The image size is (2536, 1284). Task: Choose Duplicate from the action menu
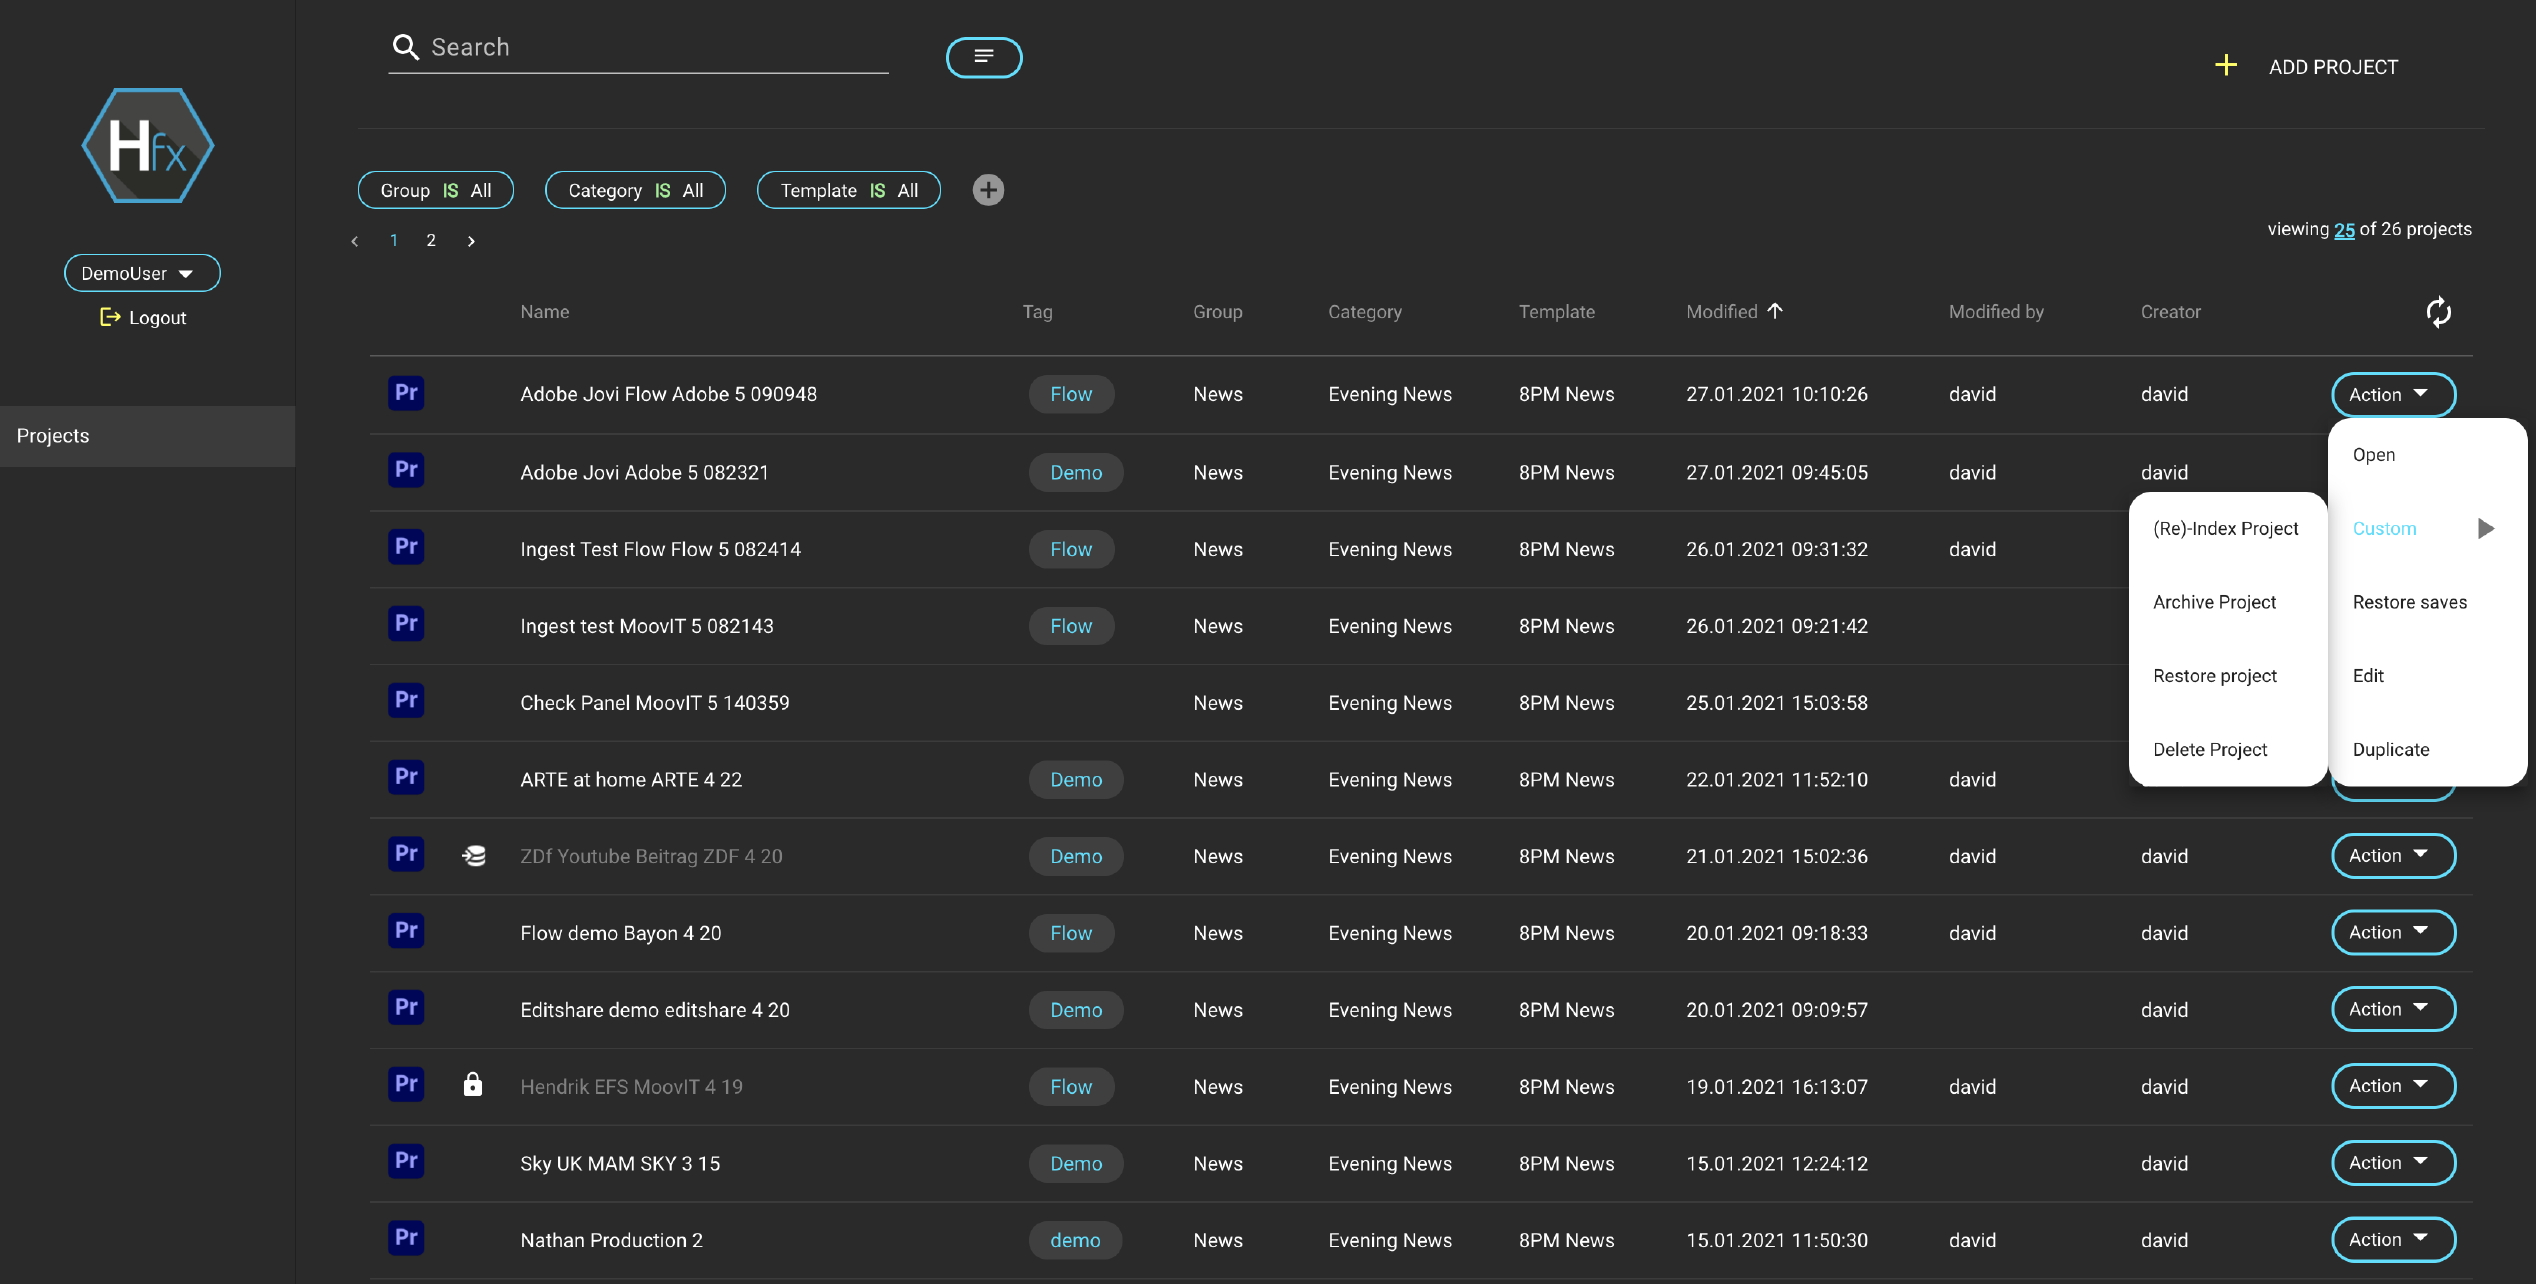point(2390,749)
